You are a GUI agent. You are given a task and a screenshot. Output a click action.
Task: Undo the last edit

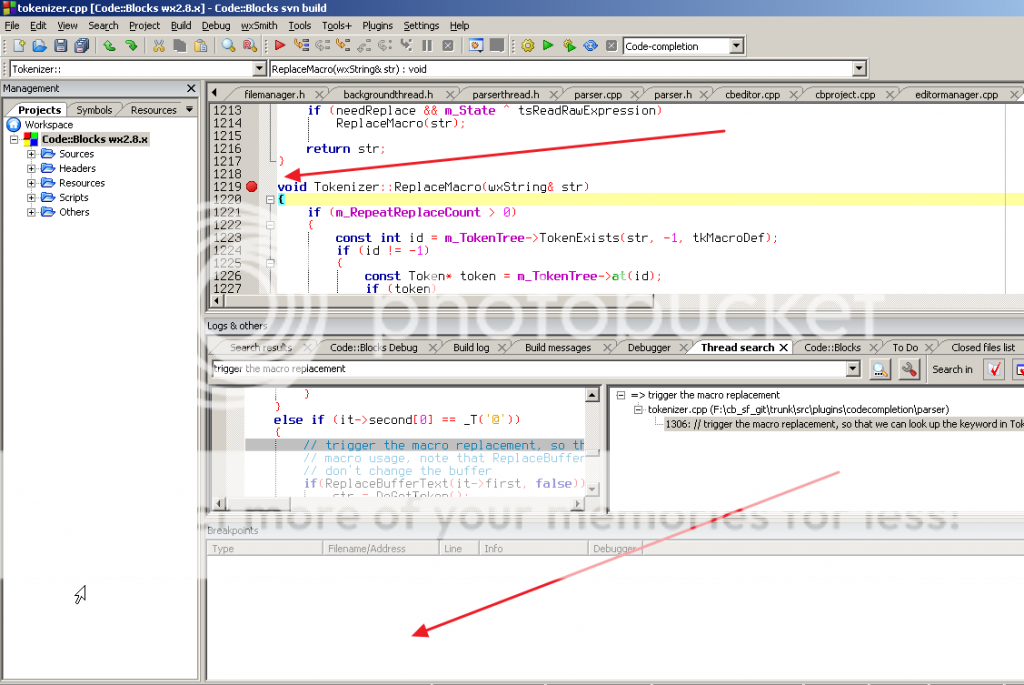pyautogui.click(x=110, y=46)
